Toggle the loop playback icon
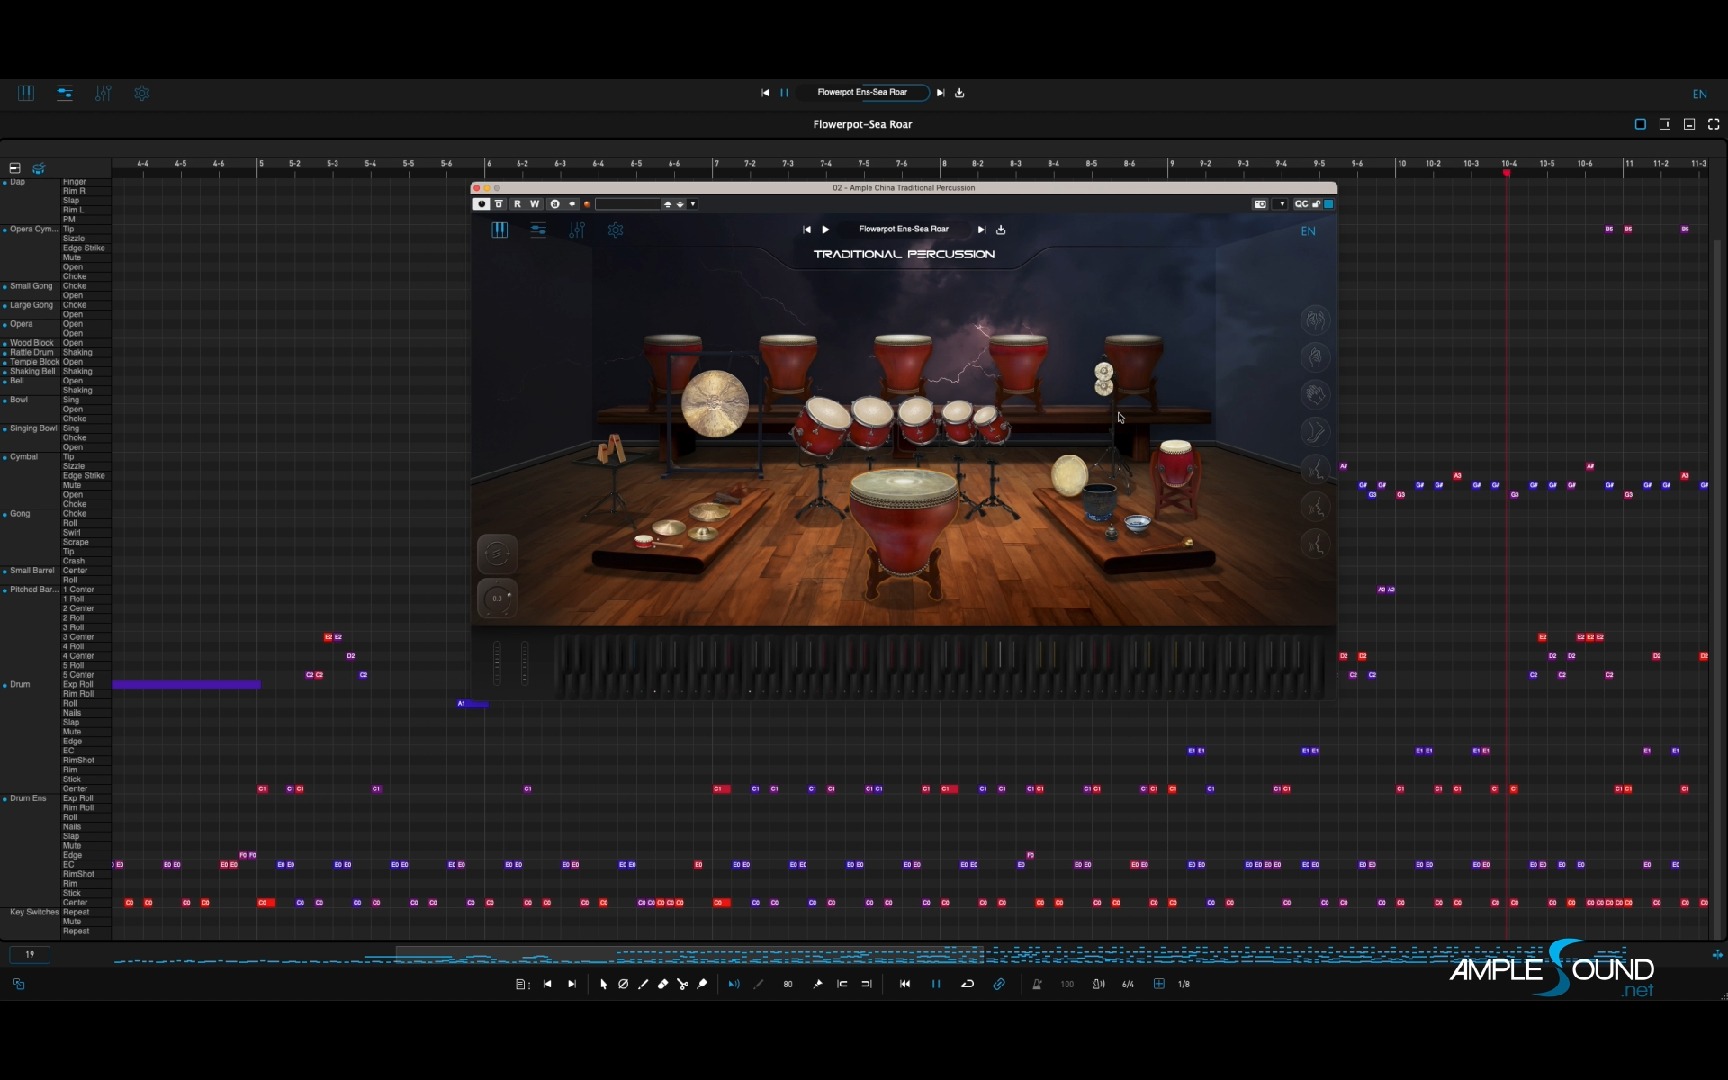This screenshot has height=1080, width=1728. (967, 984)
